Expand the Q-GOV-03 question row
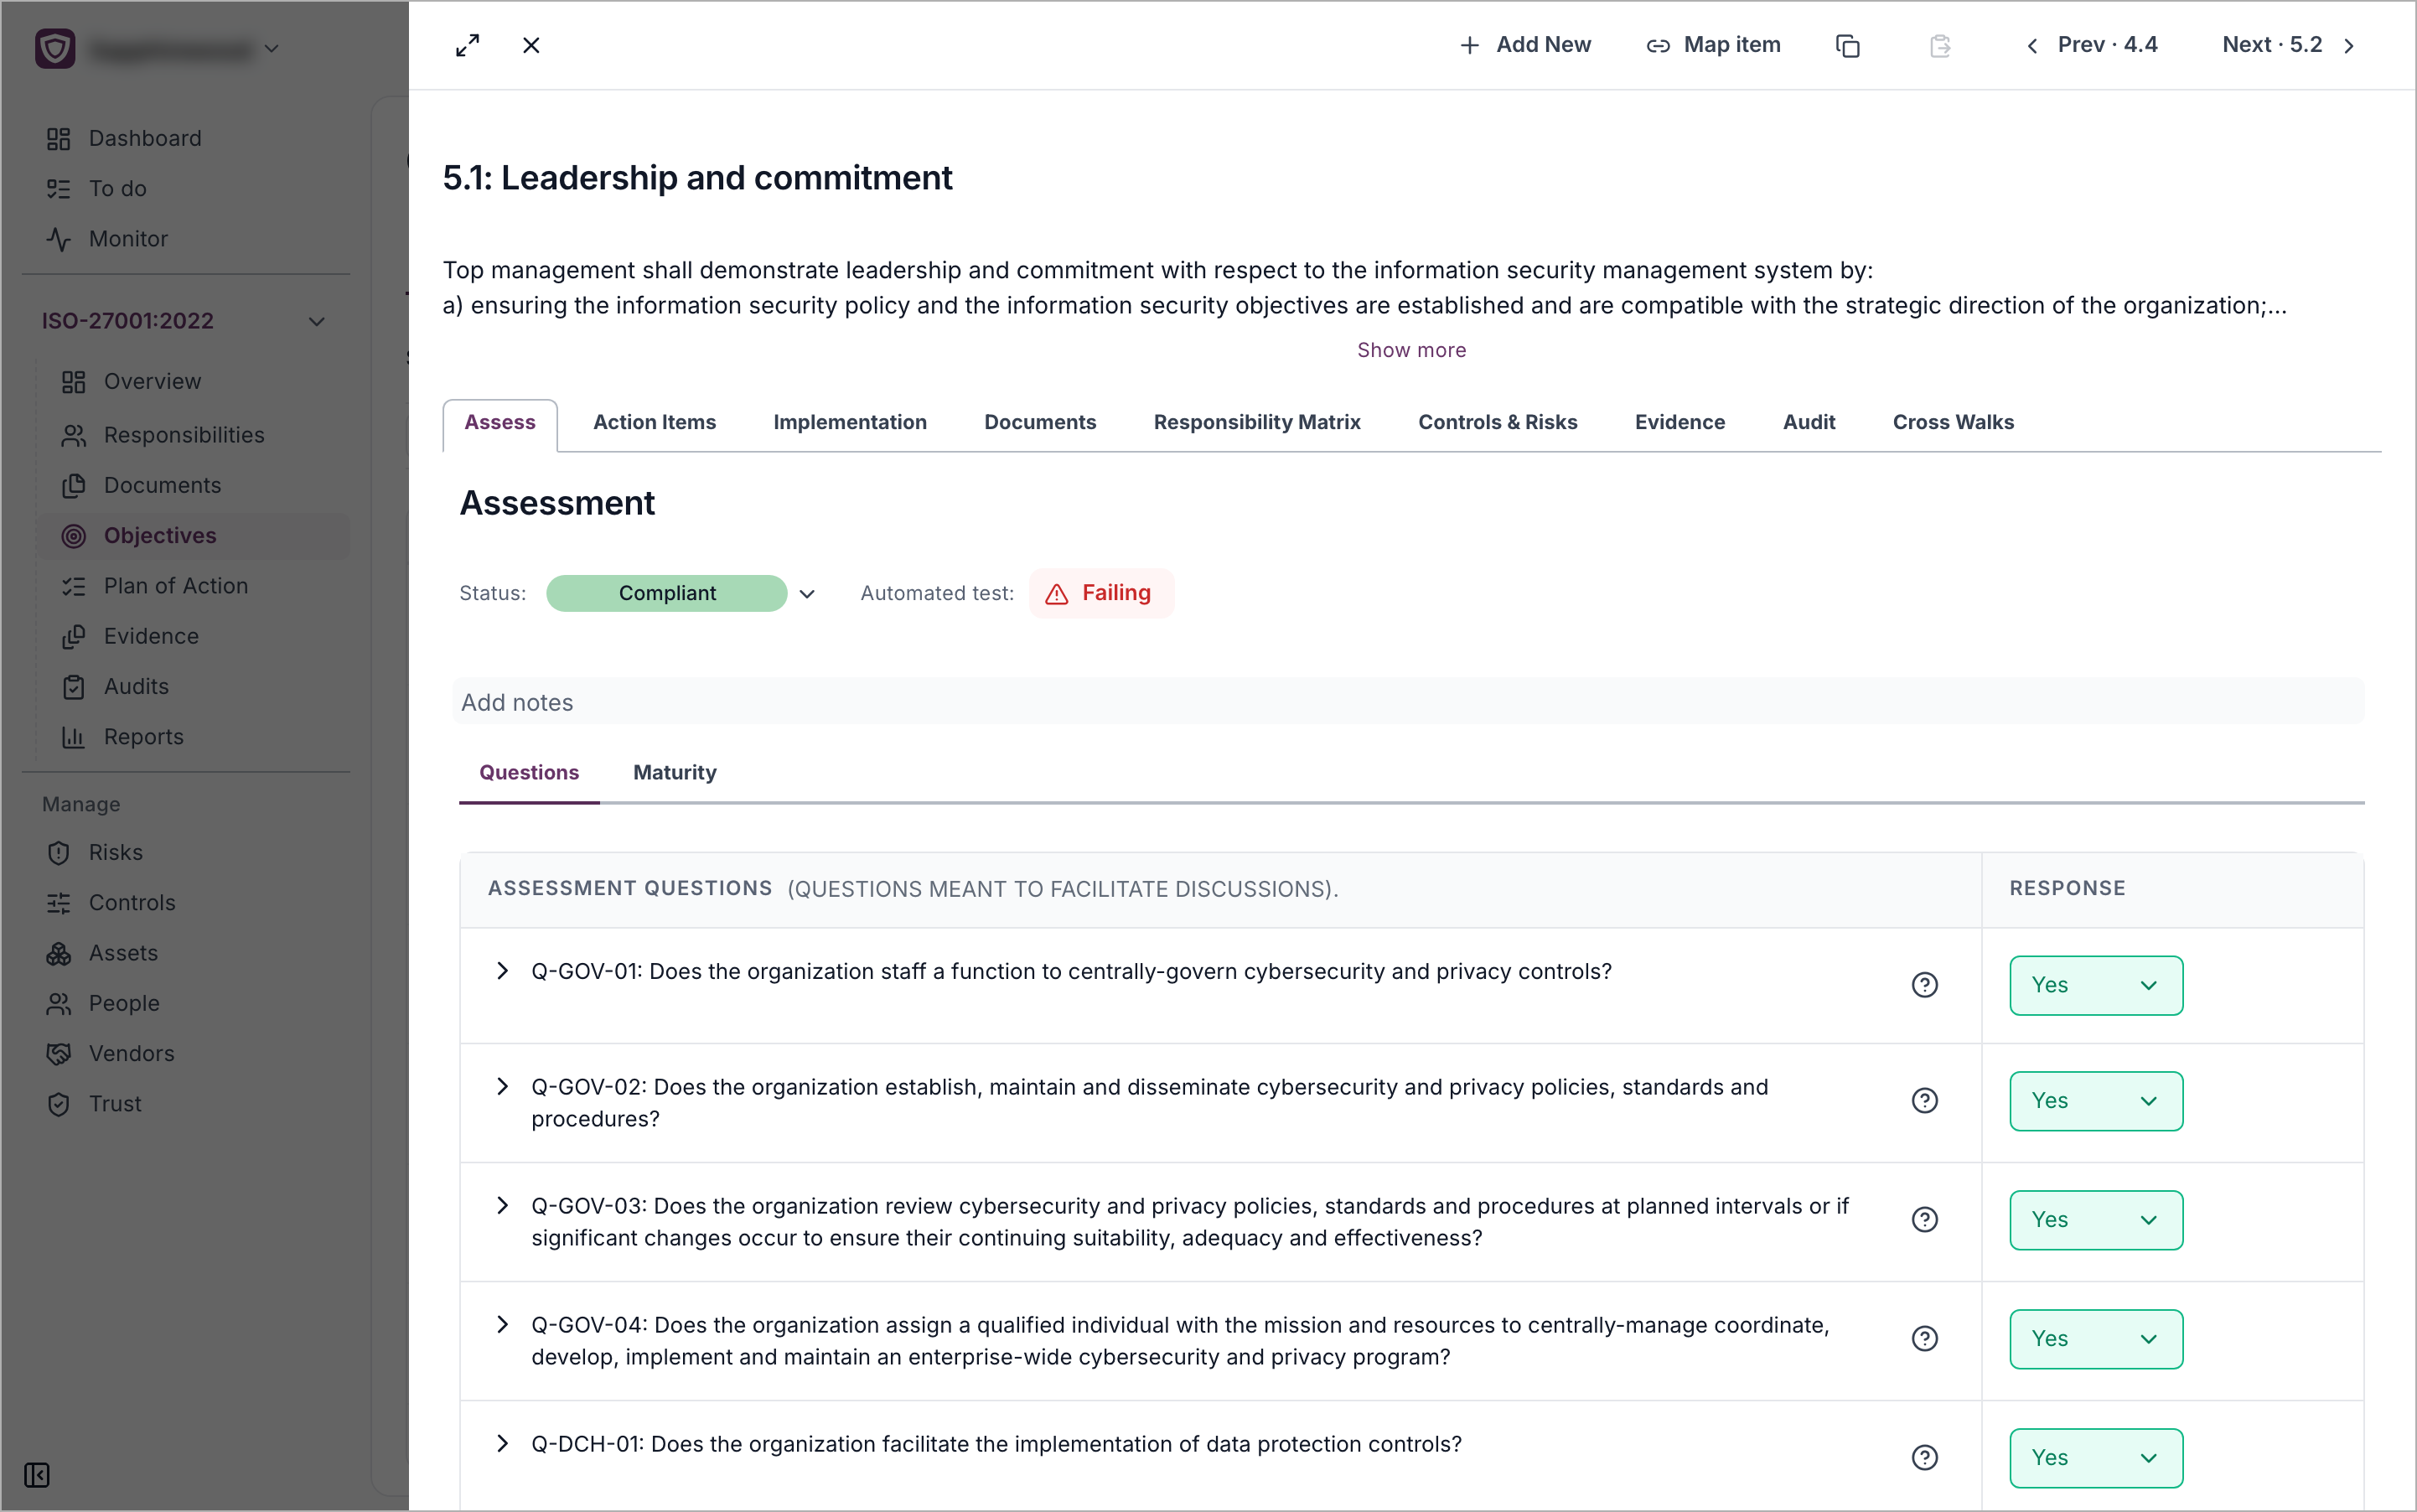 point(502,1206)
